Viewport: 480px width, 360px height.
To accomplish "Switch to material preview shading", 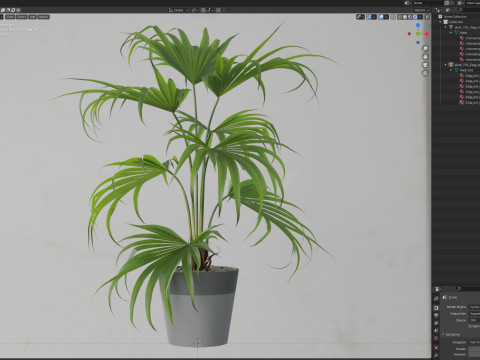I will pyautogui.click(x=410, y=17).
